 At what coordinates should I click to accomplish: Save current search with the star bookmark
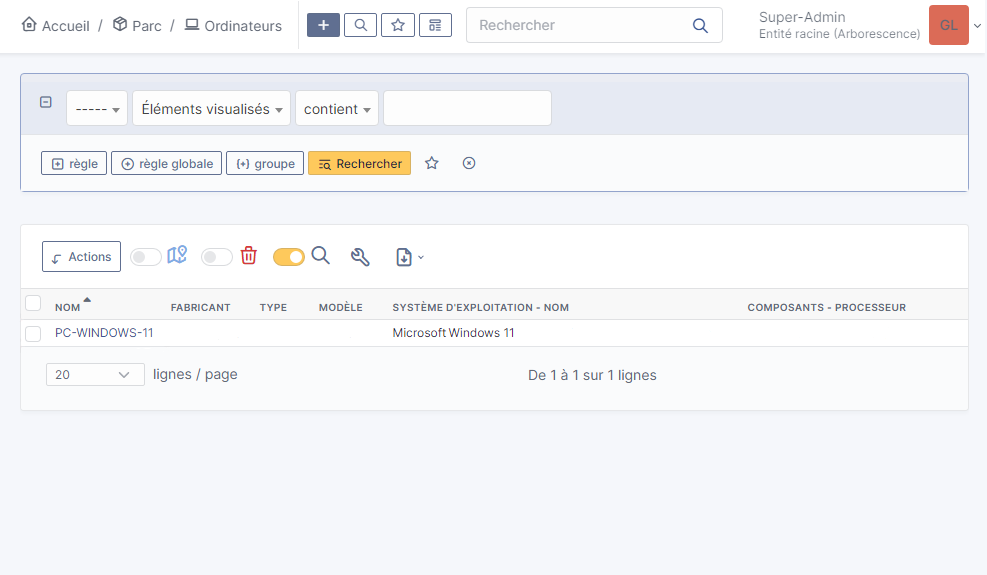(431, 163)
